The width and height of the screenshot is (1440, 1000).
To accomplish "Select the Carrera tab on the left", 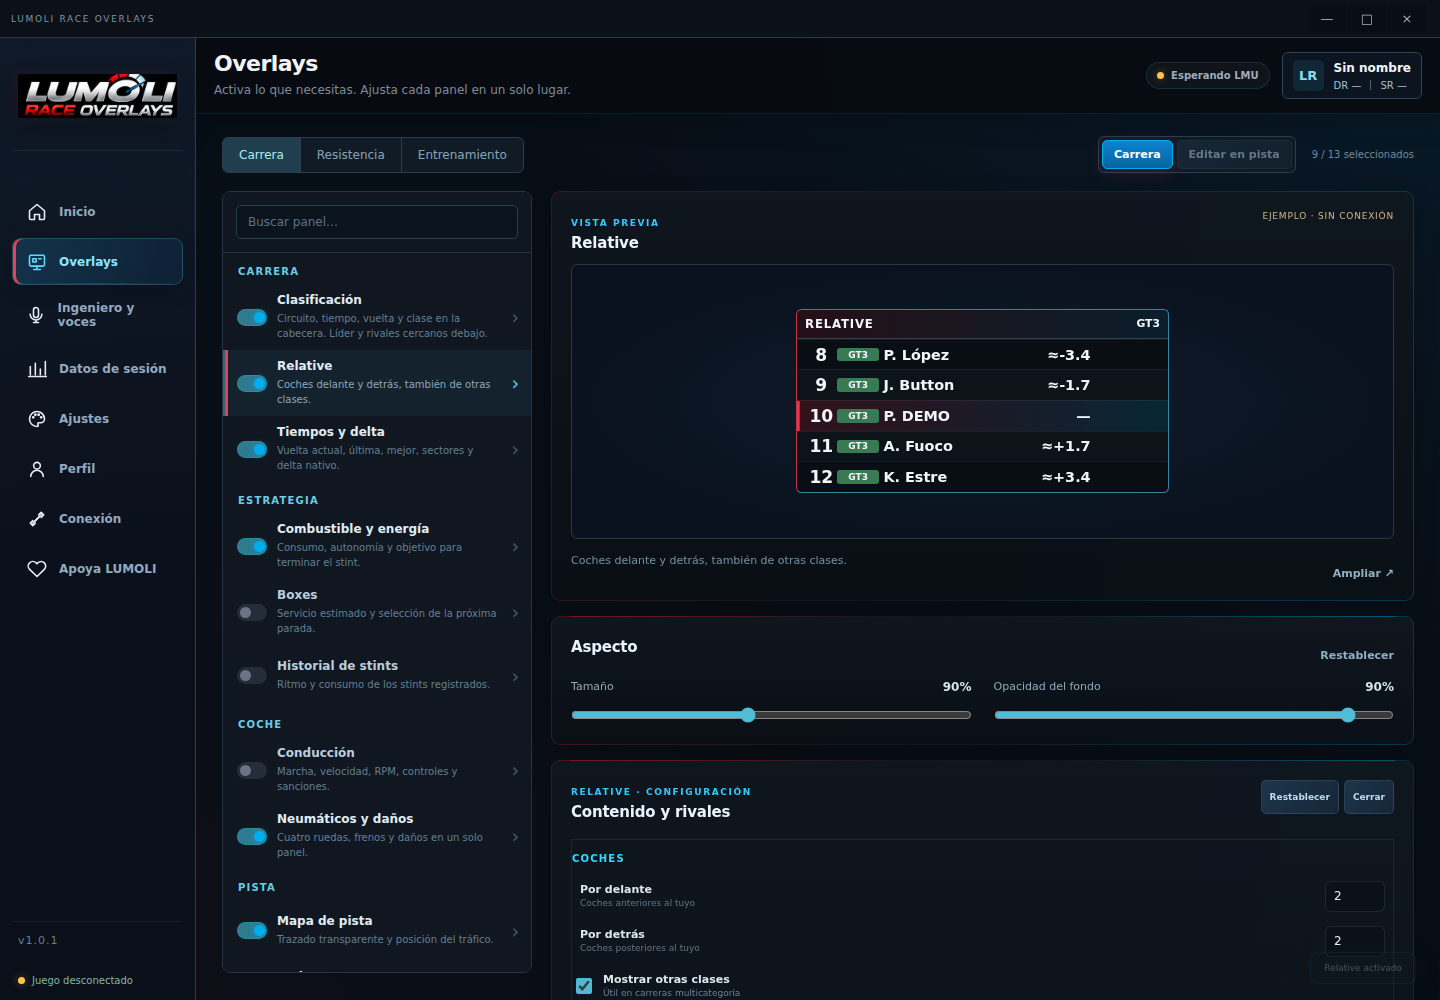I will click(261, 155).
